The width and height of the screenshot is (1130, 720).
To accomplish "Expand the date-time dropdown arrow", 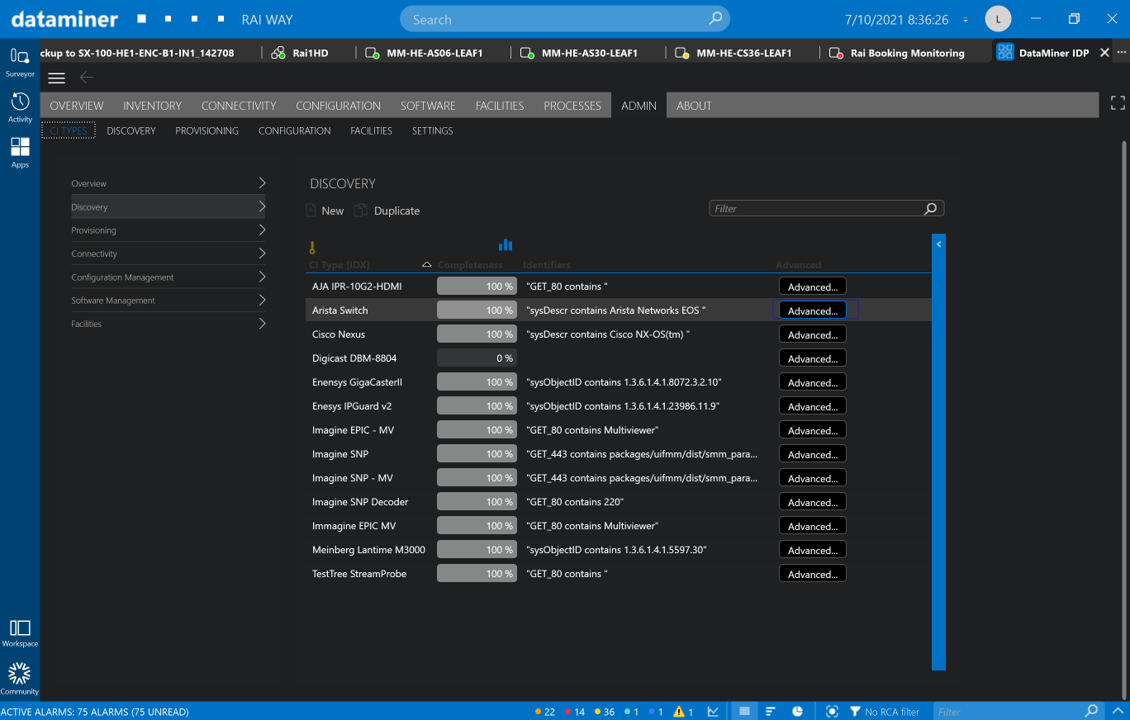I will click(x=966, y=20).
